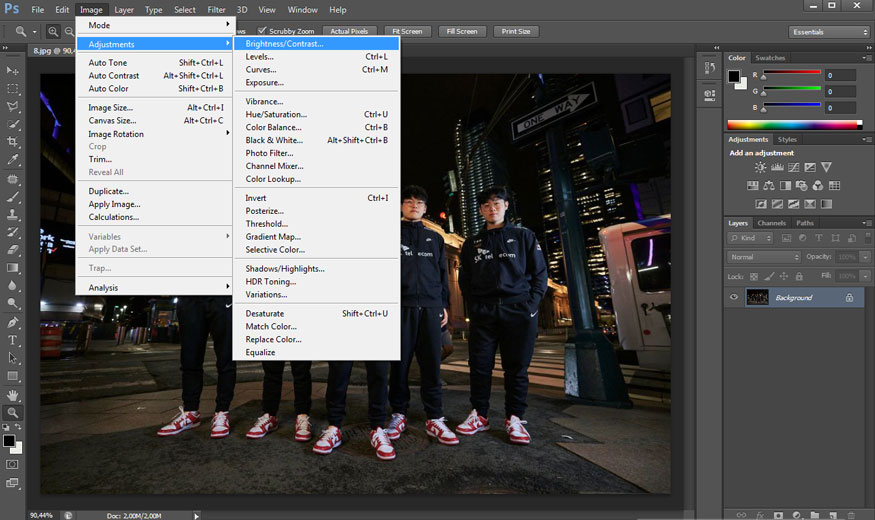The width and height of the screenshot is (875, 520).
Task: Click the 8.jpg document tab
Action: [x=54, y=51]
